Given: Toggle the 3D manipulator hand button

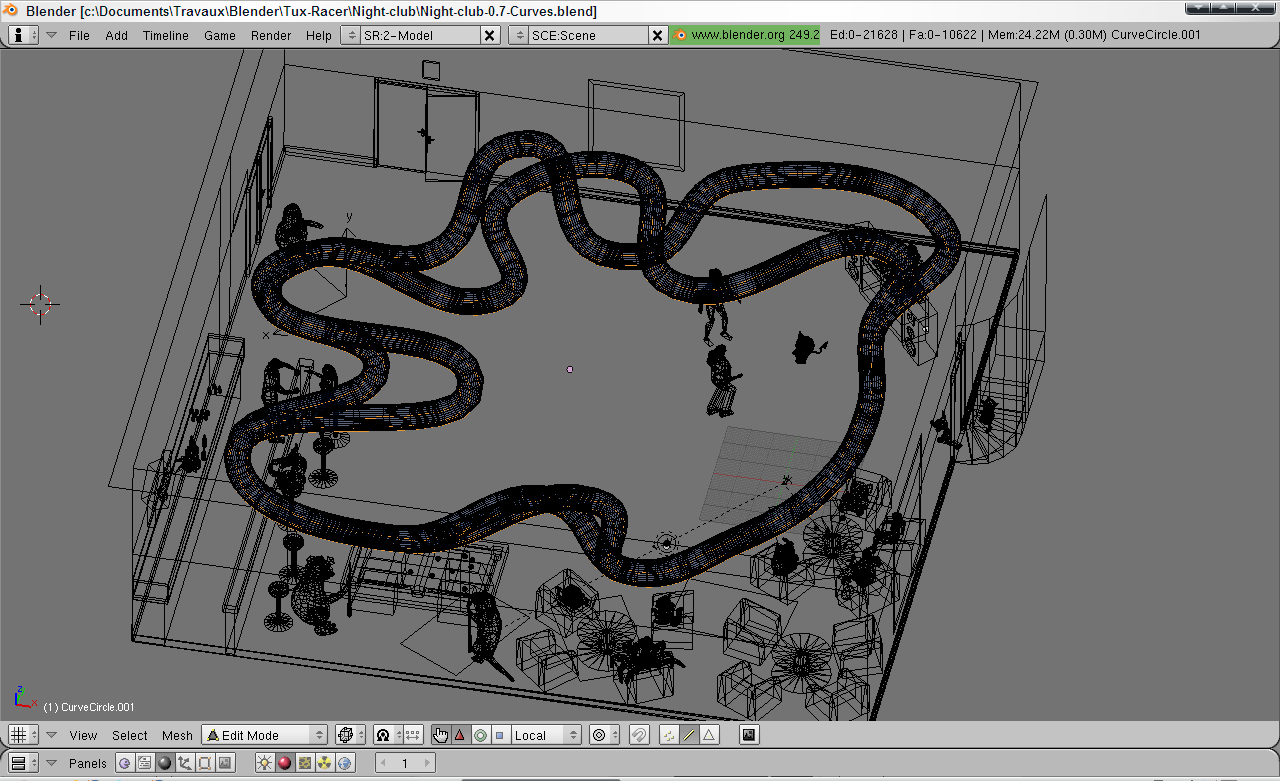Looking at the screenshot, I should 441,735.
